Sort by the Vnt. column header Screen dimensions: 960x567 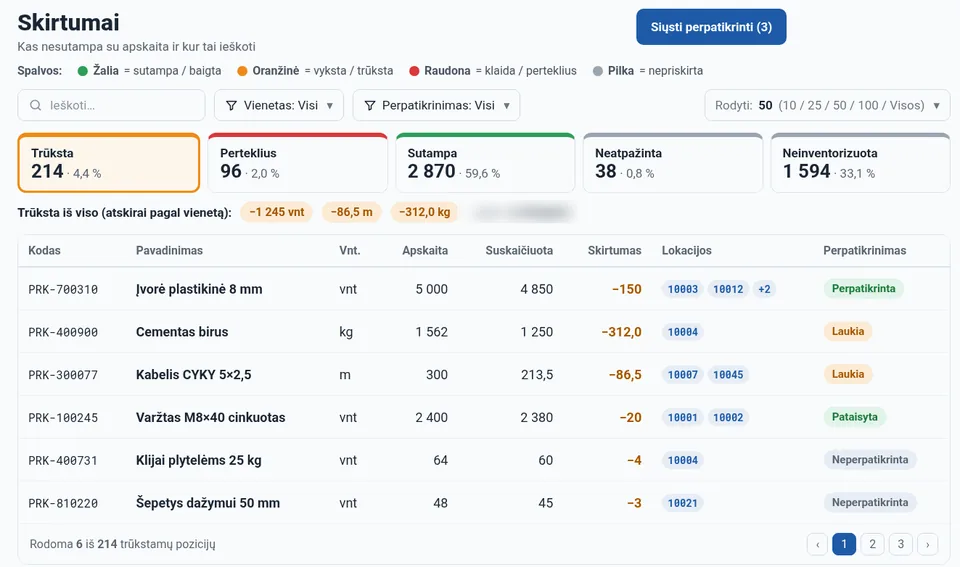point(350,250)
